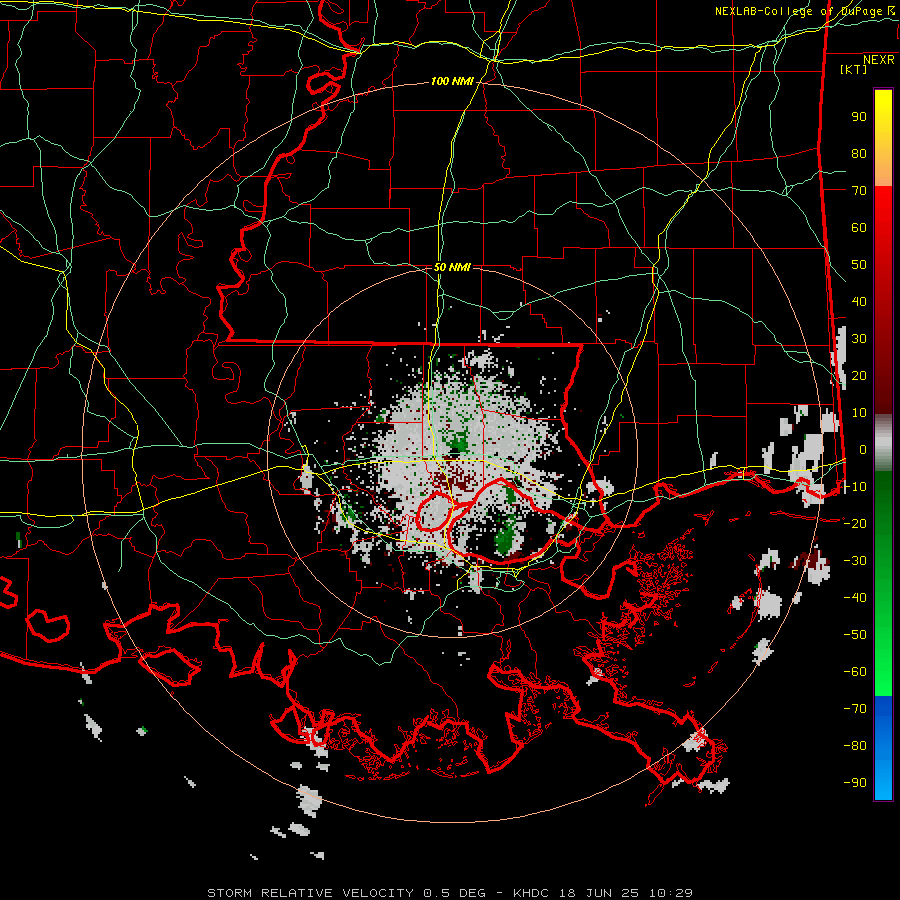Click the -10 value on the color scale
The width and height of the screenshot is (900, 900).
855,487
